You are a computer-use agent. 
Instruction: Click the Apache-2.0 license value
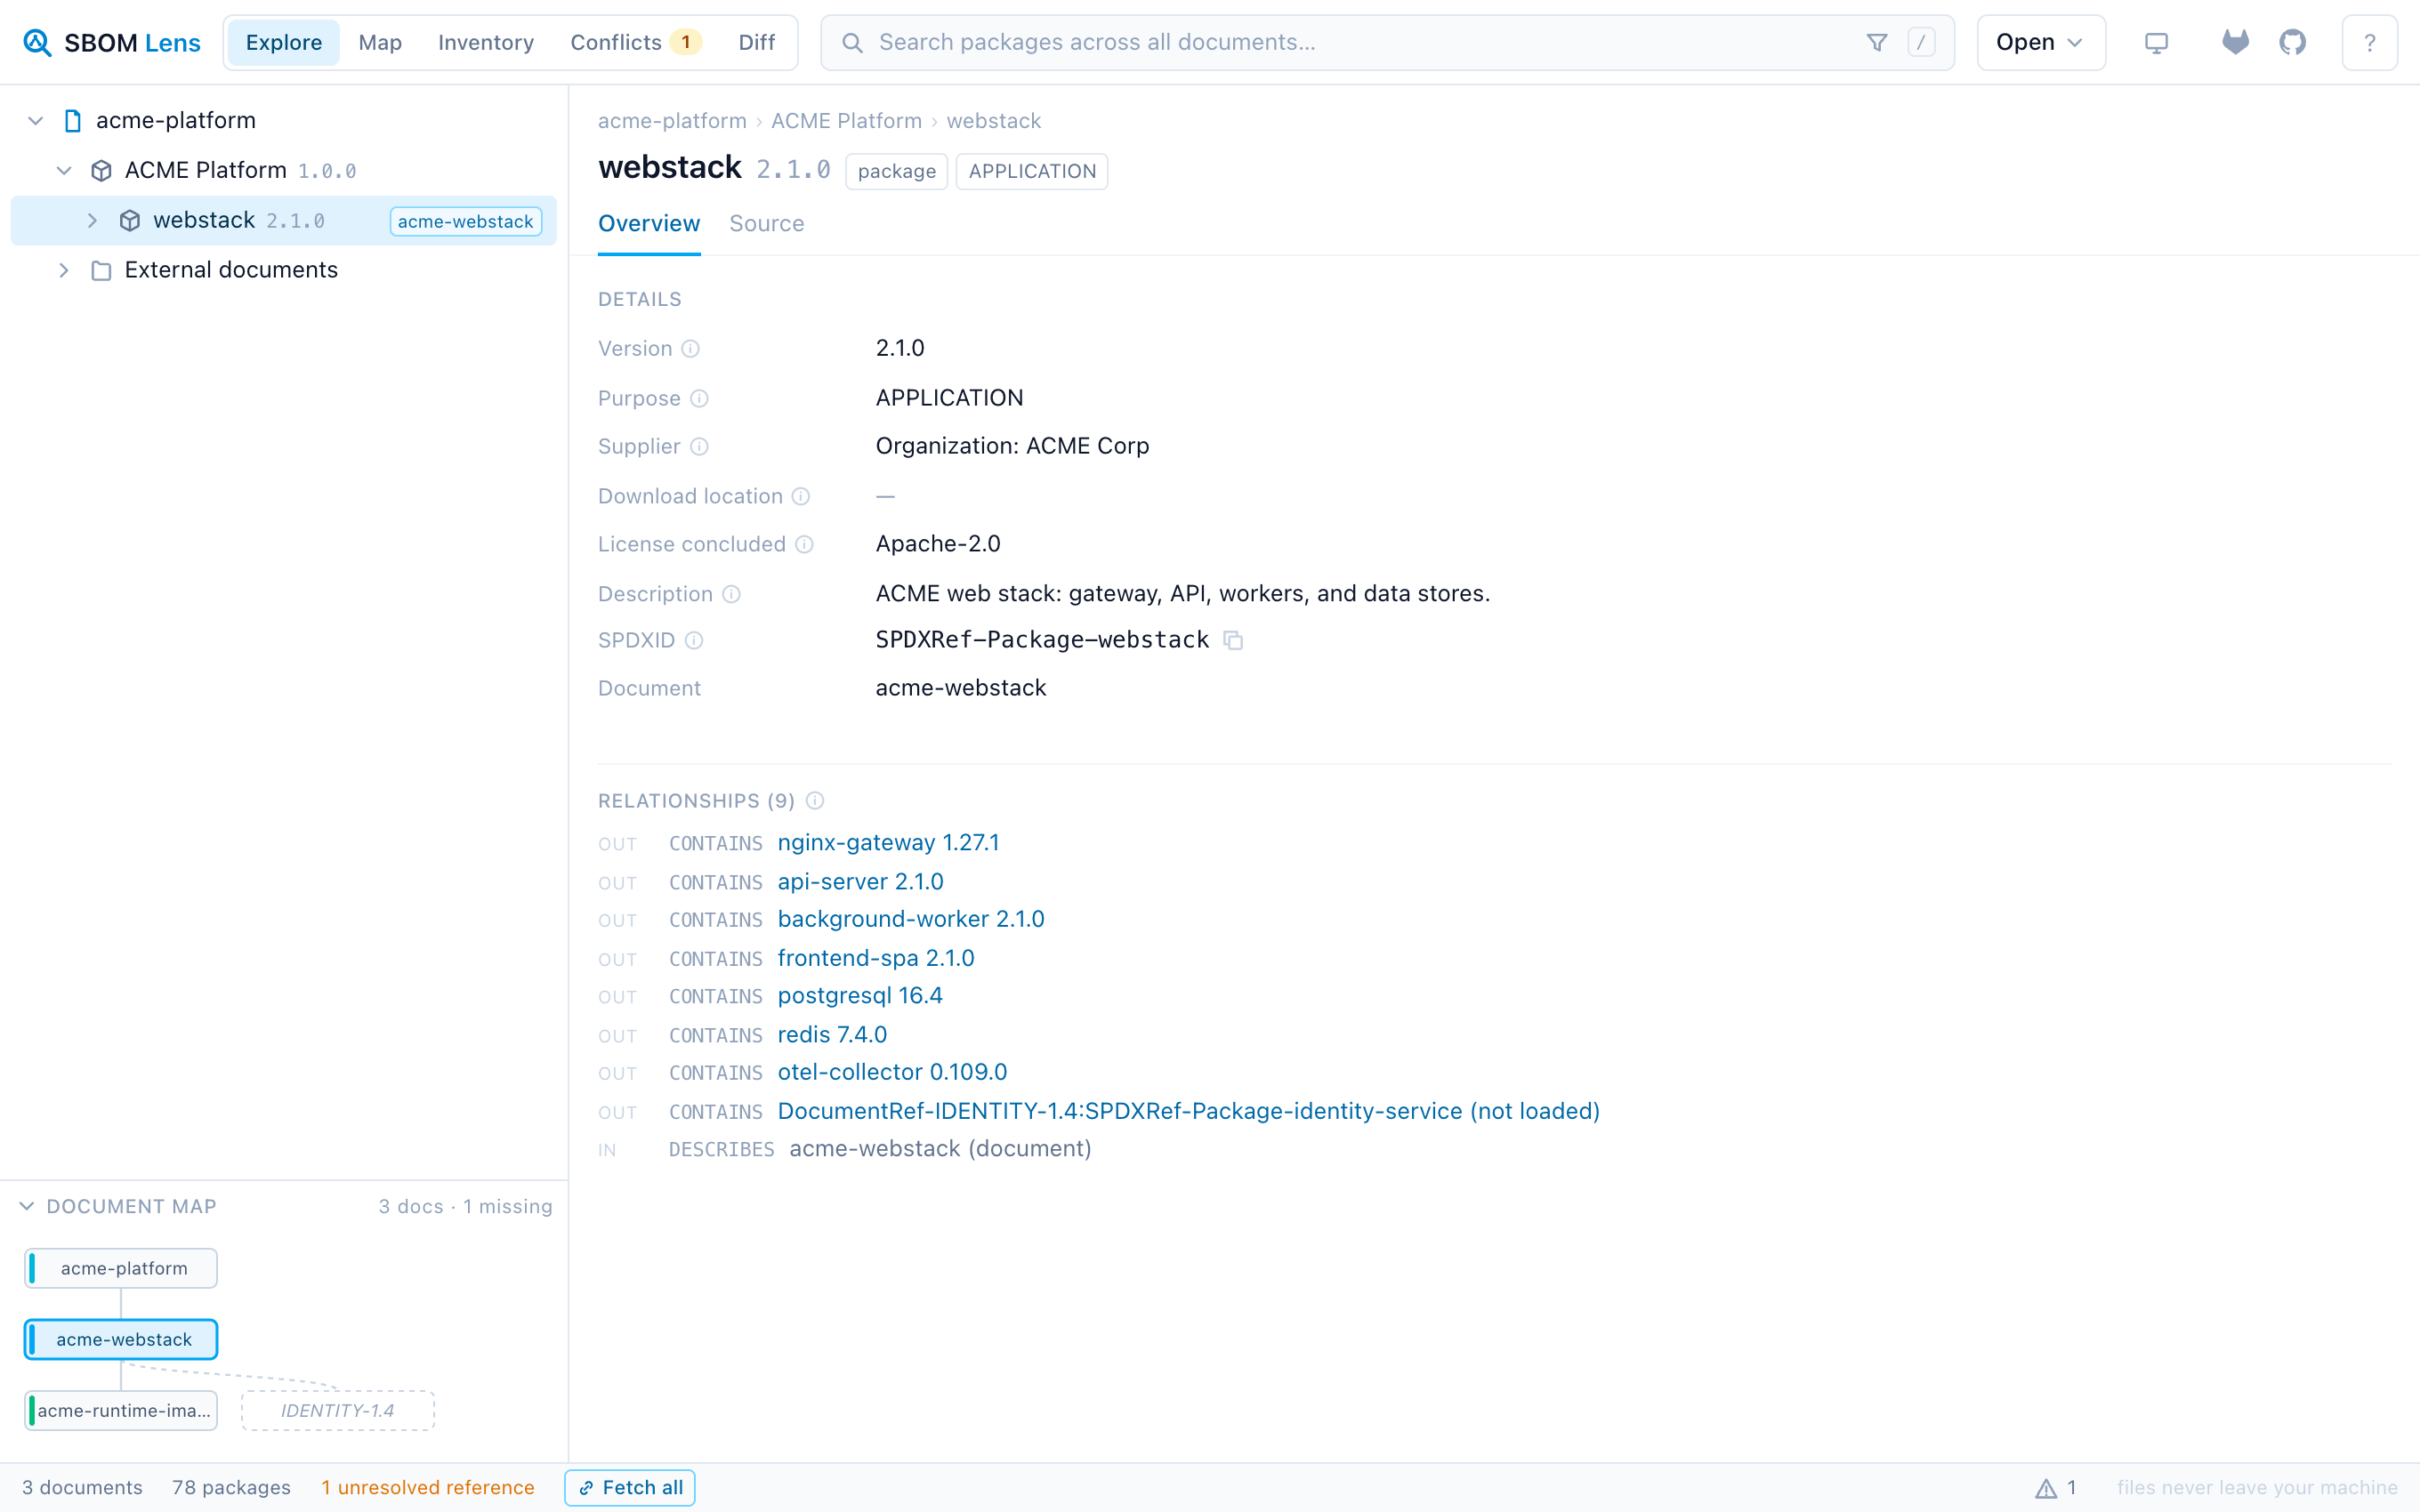click(938, 544)
